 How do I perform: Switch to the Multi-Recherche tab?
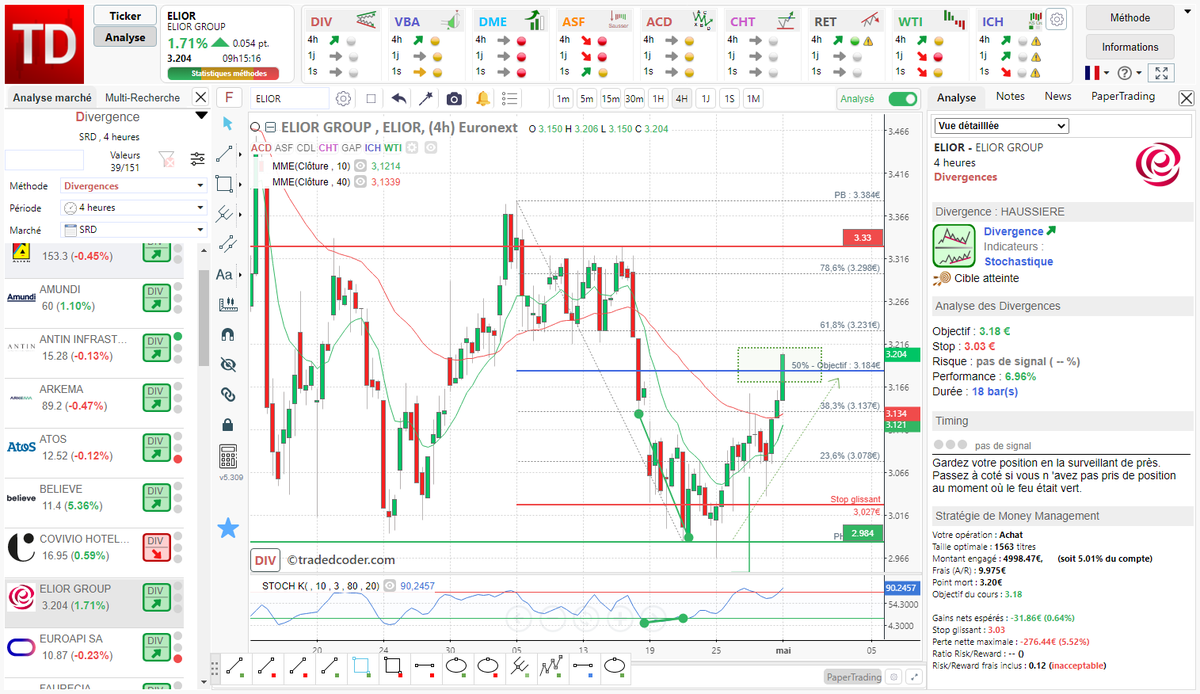point(143,98)
